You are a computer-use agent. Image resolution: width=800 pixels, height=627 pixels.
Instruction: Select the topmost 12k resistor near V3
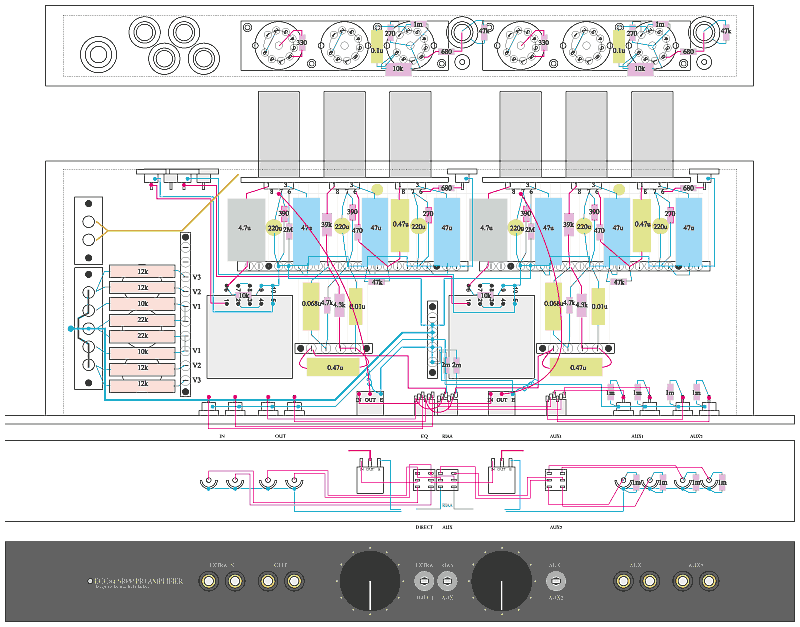click(142, 272)
